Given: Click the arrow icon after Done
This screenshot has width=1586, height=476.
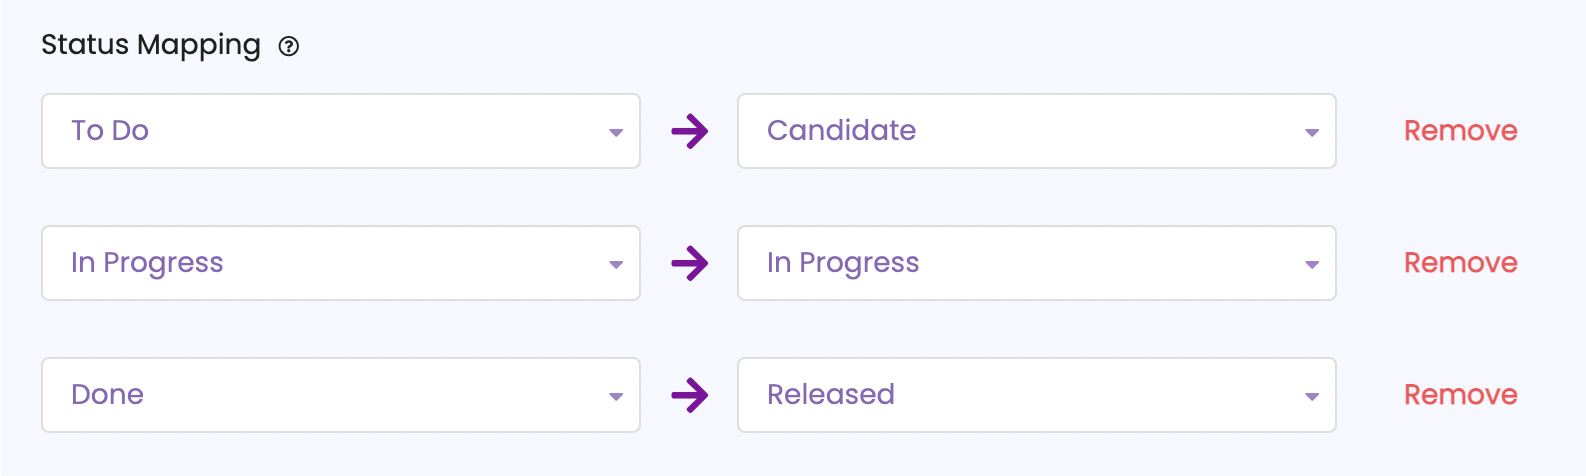Looking at the screenshot, I should pos(690,395).
